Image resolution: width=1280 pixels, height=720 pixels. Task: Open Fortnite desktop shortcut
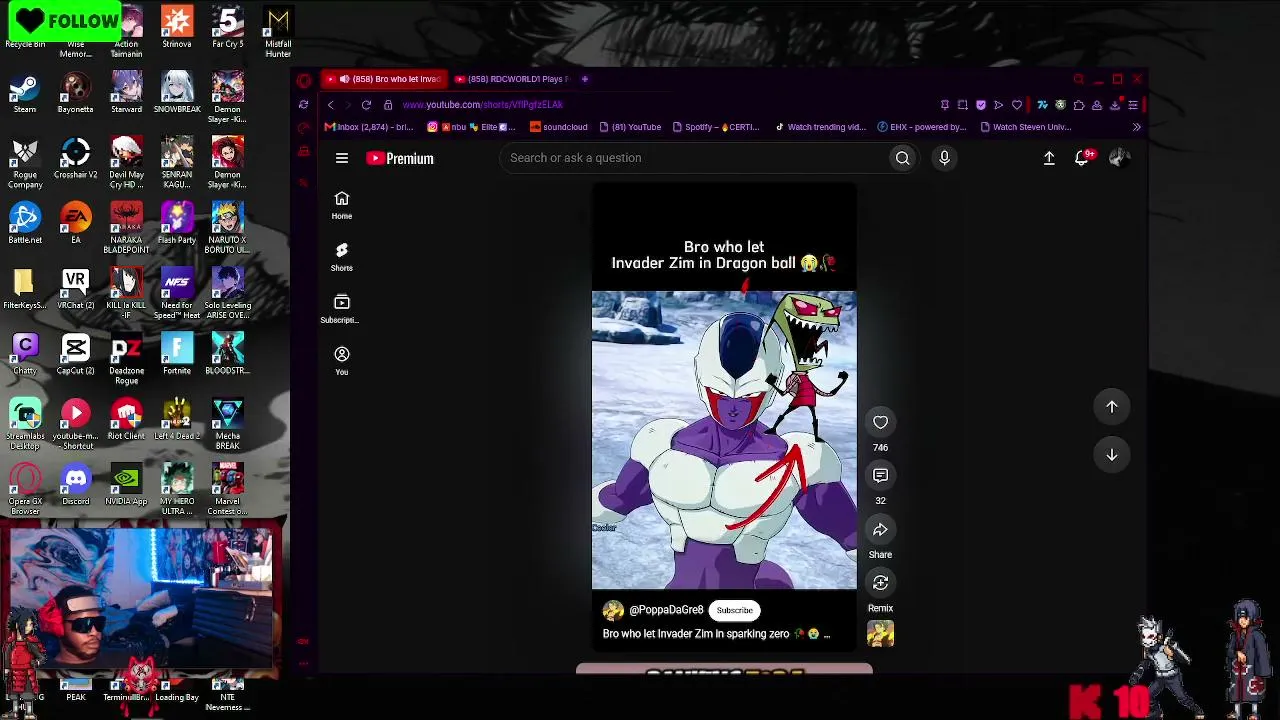click(177, 355)
